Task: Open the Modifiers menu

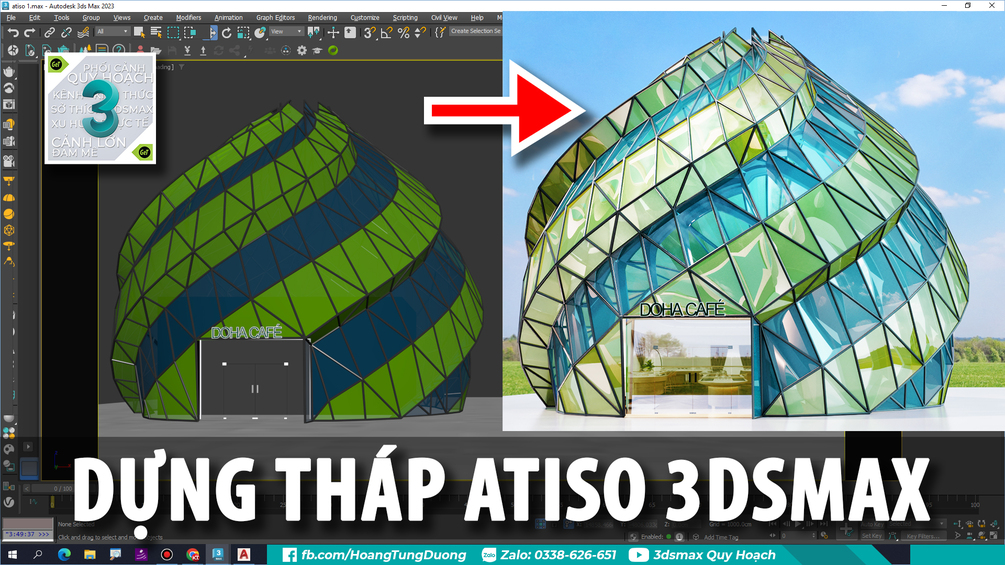Action: click(x=188, y=18)
